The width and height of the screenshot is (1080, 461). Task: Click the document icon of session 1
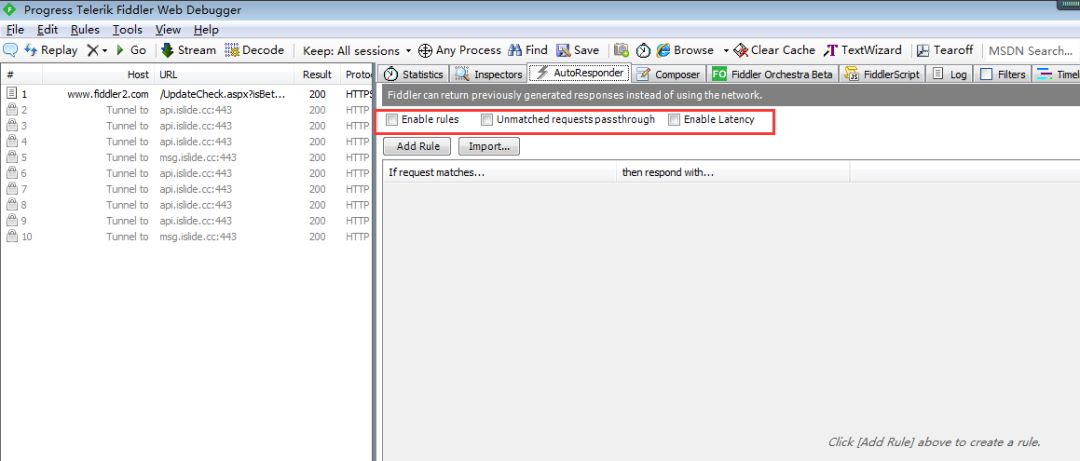pyautogui.click(x=11, y=94)
